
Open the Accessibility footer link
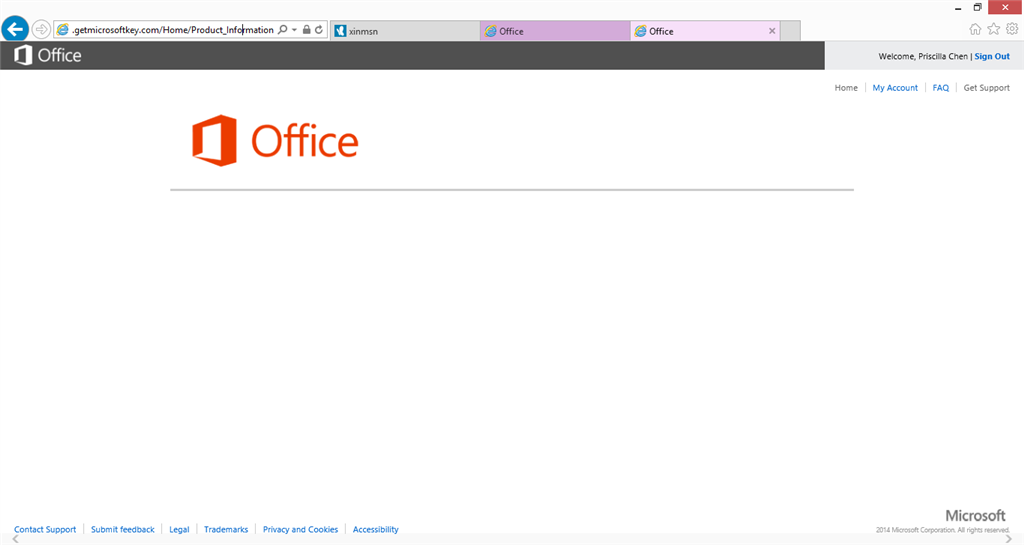(376, 529)
